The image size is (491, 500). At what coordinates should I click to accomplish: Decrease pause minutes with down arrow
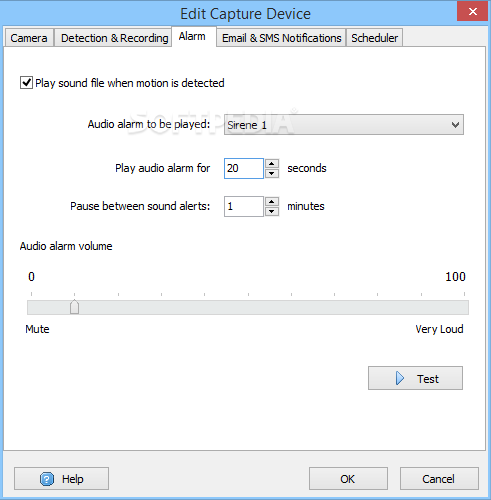(272, 211)
